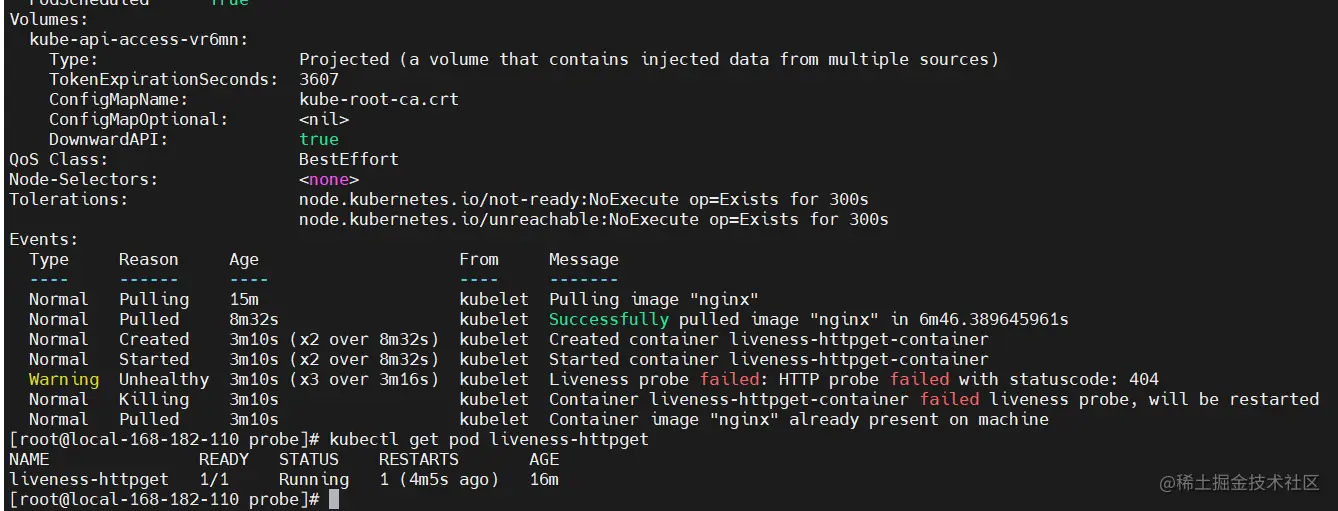Click the 'Killing' event reason
The height and width of the screenshot is (511, 1338).
[x=154, y=399]
